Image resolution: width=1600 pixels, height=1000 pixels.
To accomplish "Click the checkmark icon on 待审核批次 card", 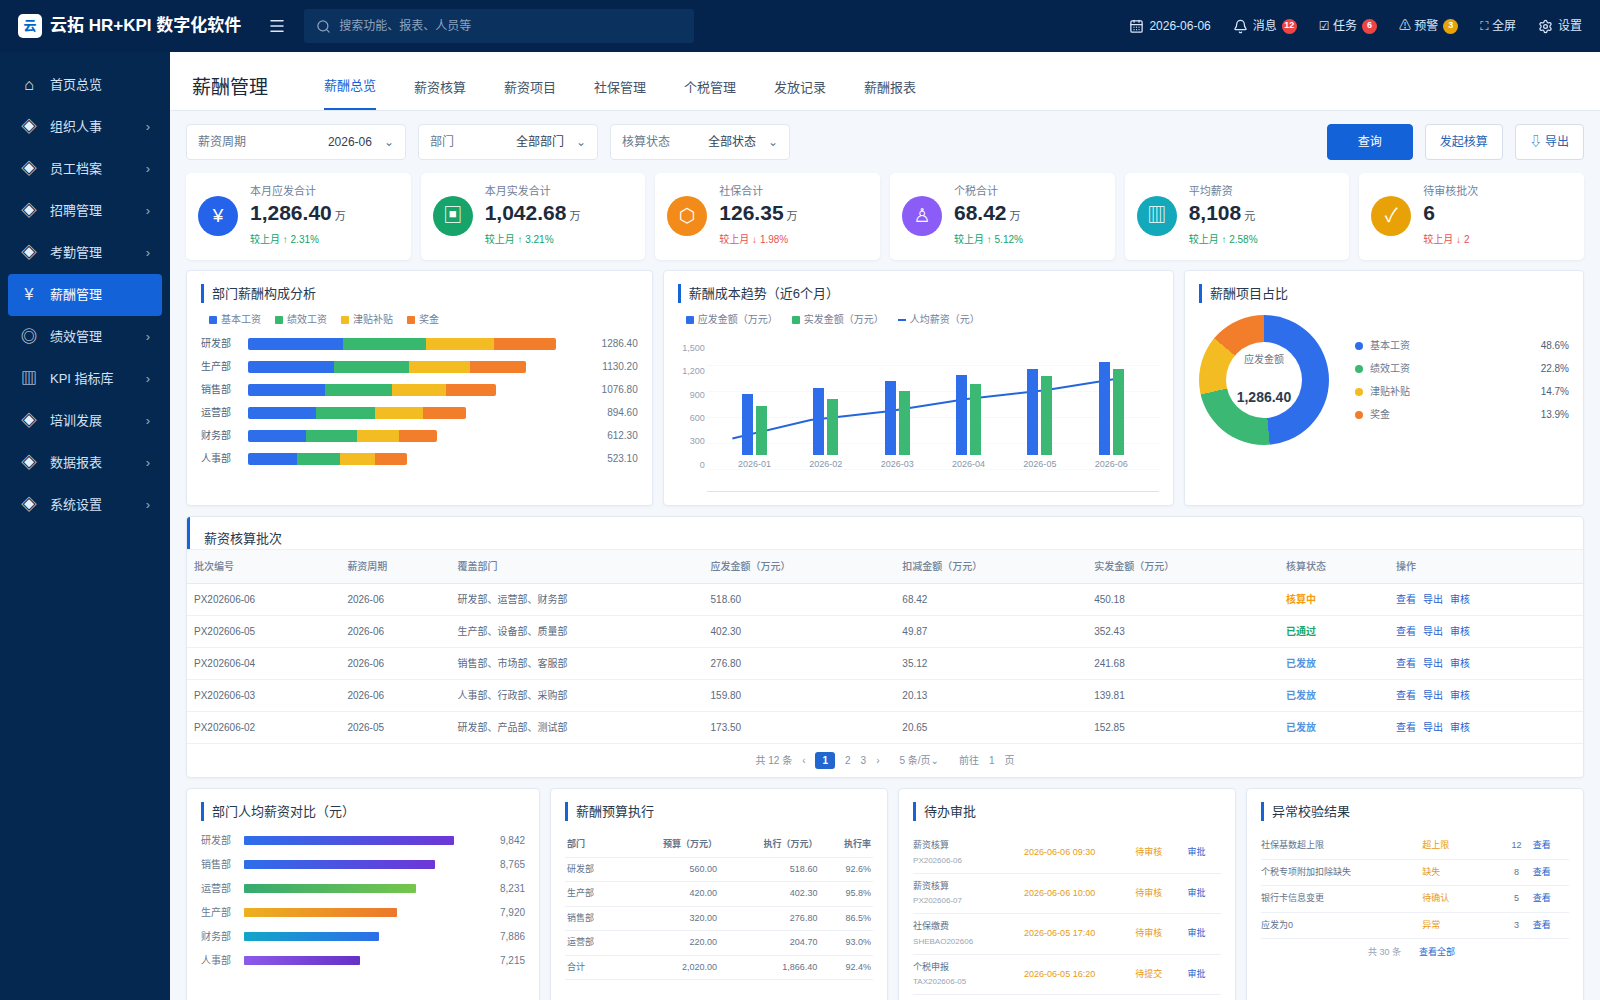I will (1391, 216).
